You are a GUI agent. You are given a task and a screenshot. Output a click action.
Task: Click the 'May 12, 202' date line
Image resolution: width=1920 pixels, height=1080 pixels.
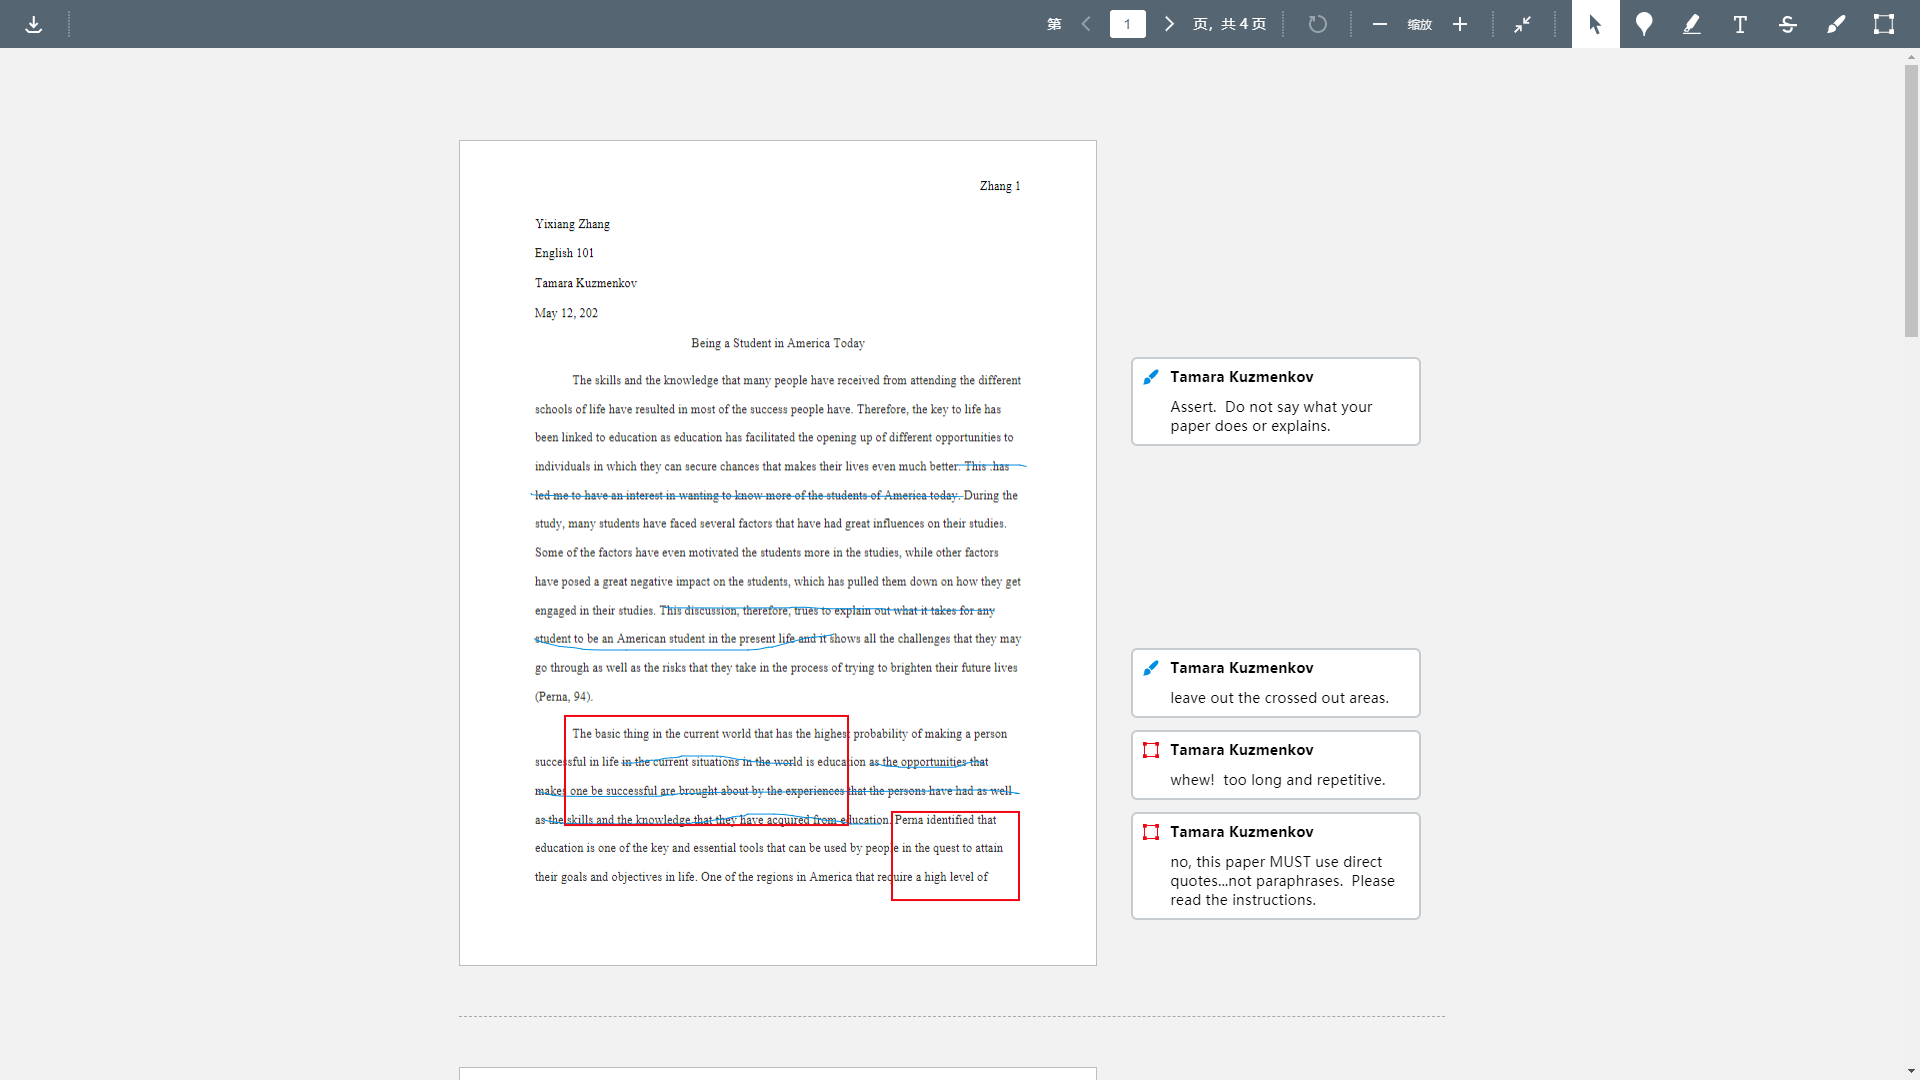(x=566, y=313)
